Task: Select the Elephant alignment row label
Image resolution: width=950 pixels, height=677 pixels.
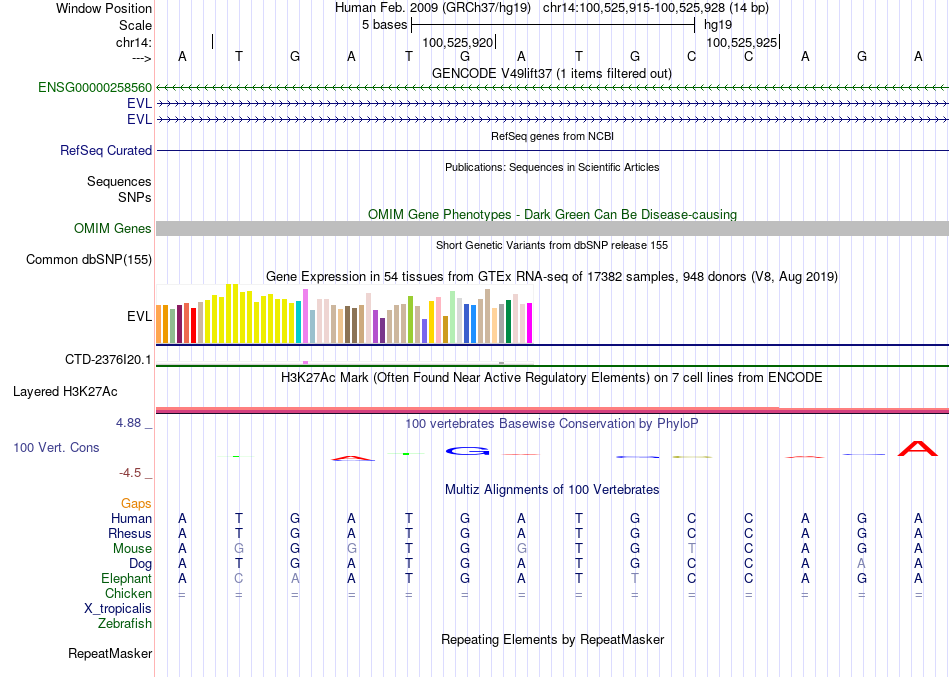Action: pos(127,579)
